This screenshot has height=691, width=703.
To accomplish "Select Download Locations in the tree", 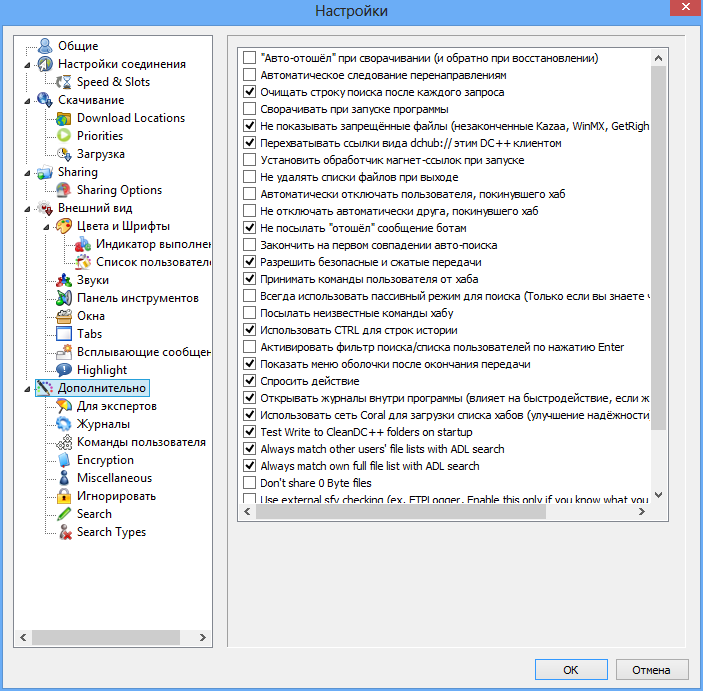I will coord(131,118).
